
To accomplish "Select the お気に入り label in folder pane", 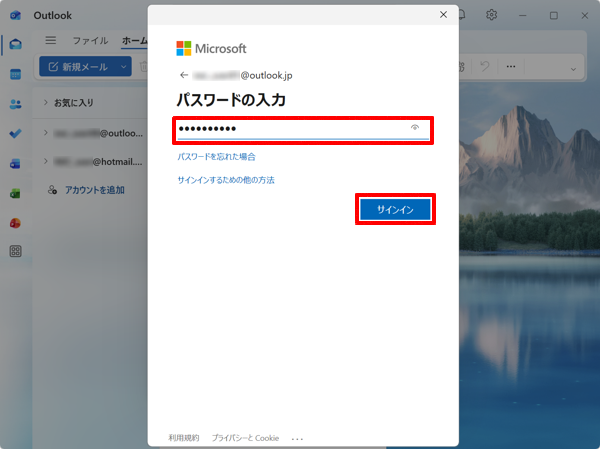I will (x=73, y=103).
